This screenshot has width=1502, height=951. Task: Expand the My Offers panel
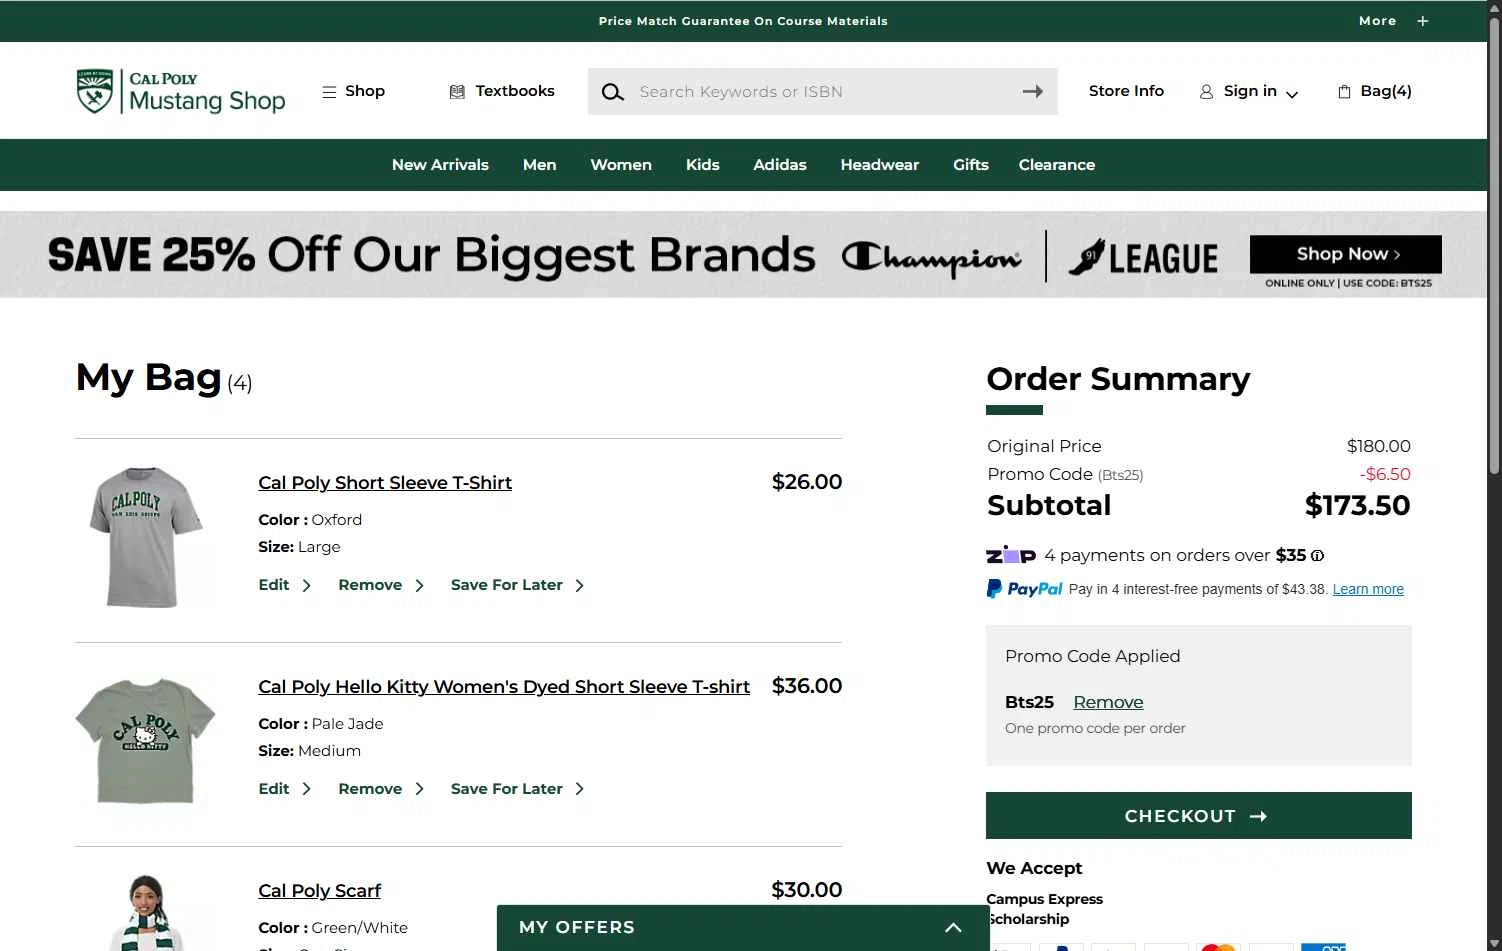(x=953, y=928)
